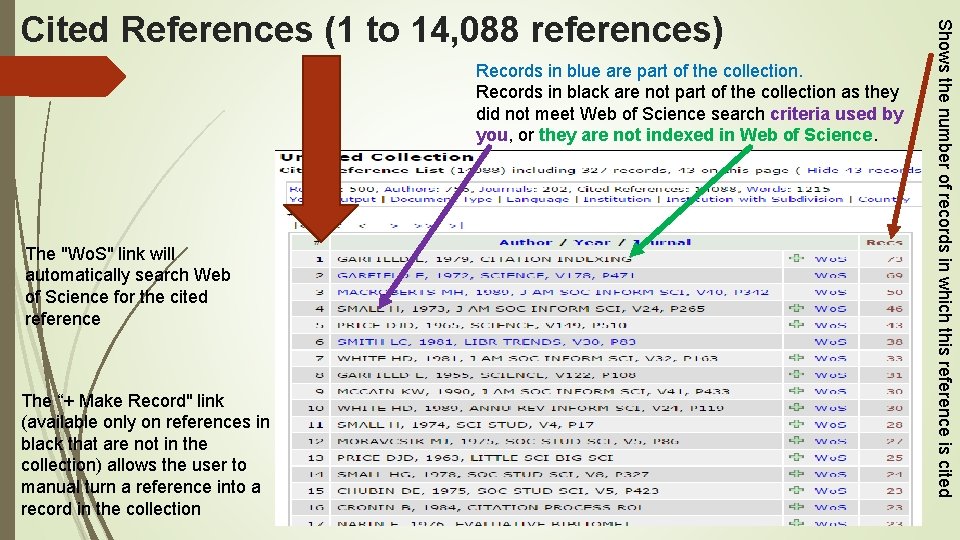Screen dimensions: 960x540
Task: Click Make Record plus icon for White 1989
Action: point(797,407)
